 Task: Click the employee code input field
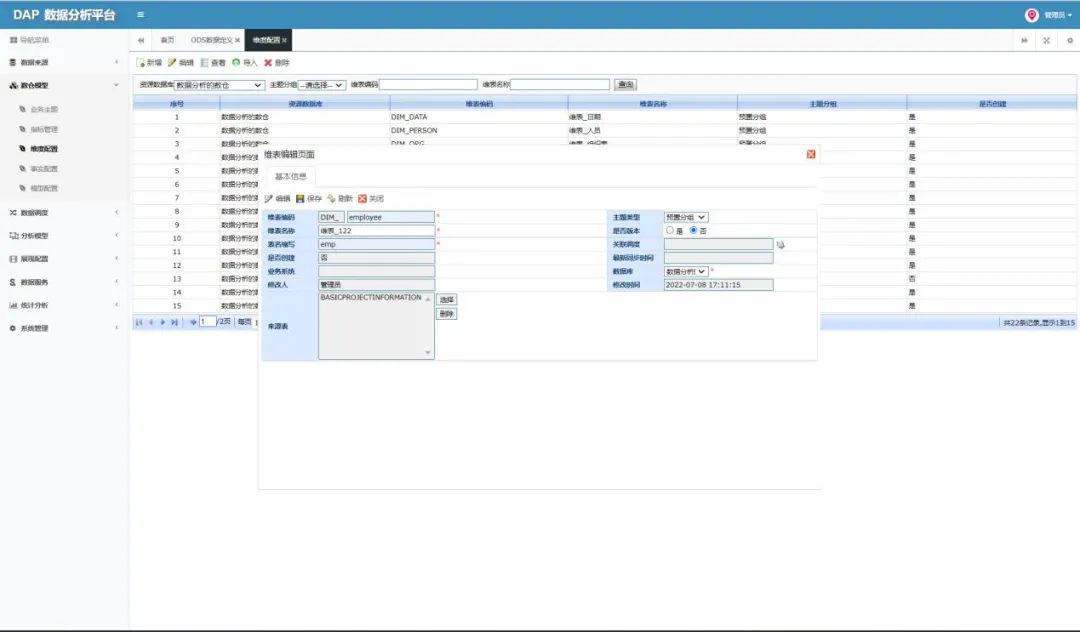(390, 217)
